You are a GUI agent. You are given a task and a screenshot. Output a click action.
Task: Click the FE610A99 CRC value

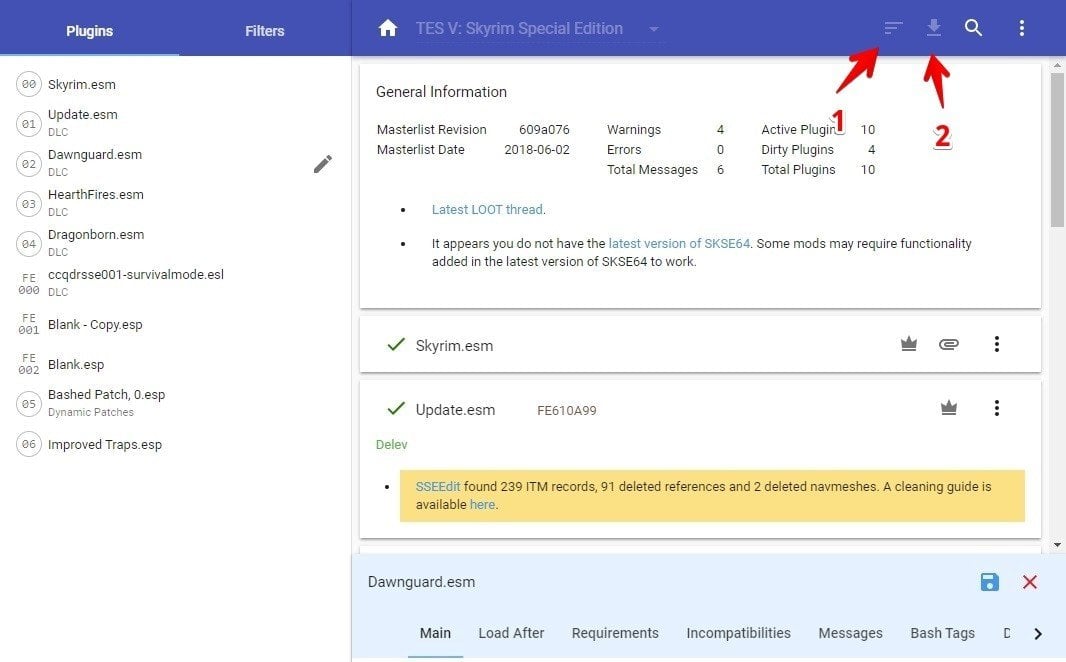567,411
